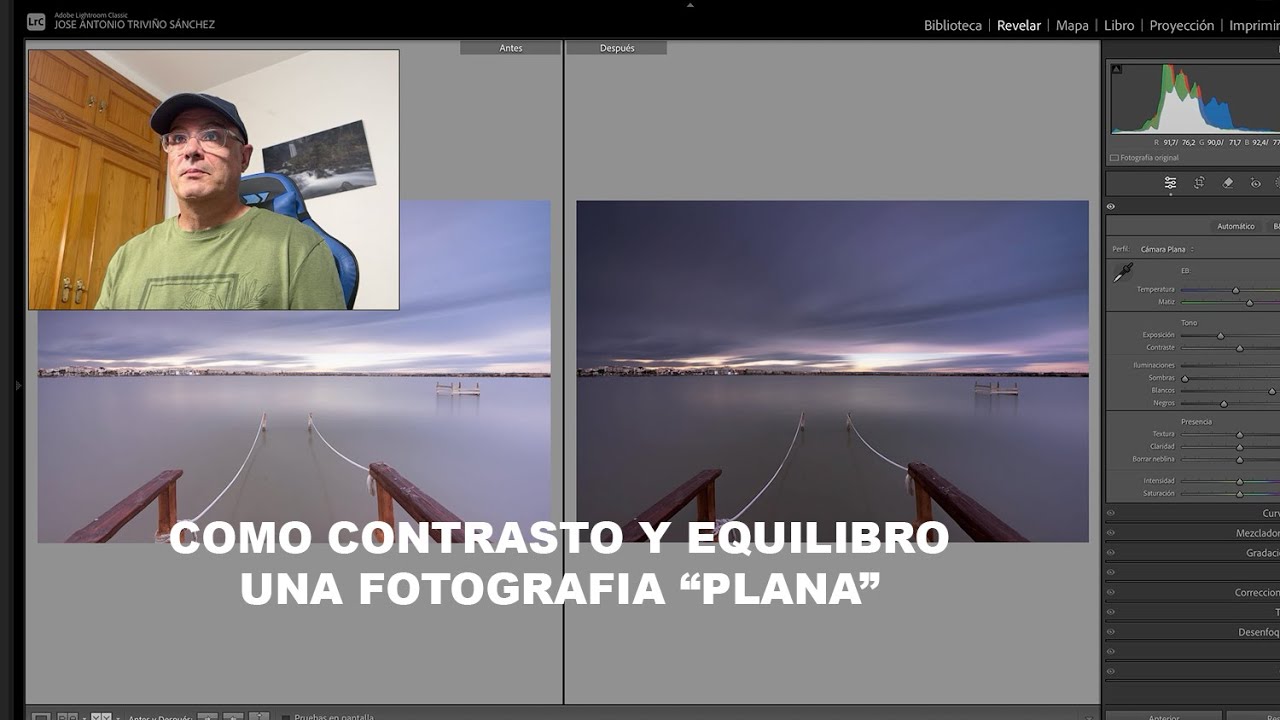Pick the white balance eyedropper tool
The width and height of the screenshot is (1280, 720).
click(1123, 273)
